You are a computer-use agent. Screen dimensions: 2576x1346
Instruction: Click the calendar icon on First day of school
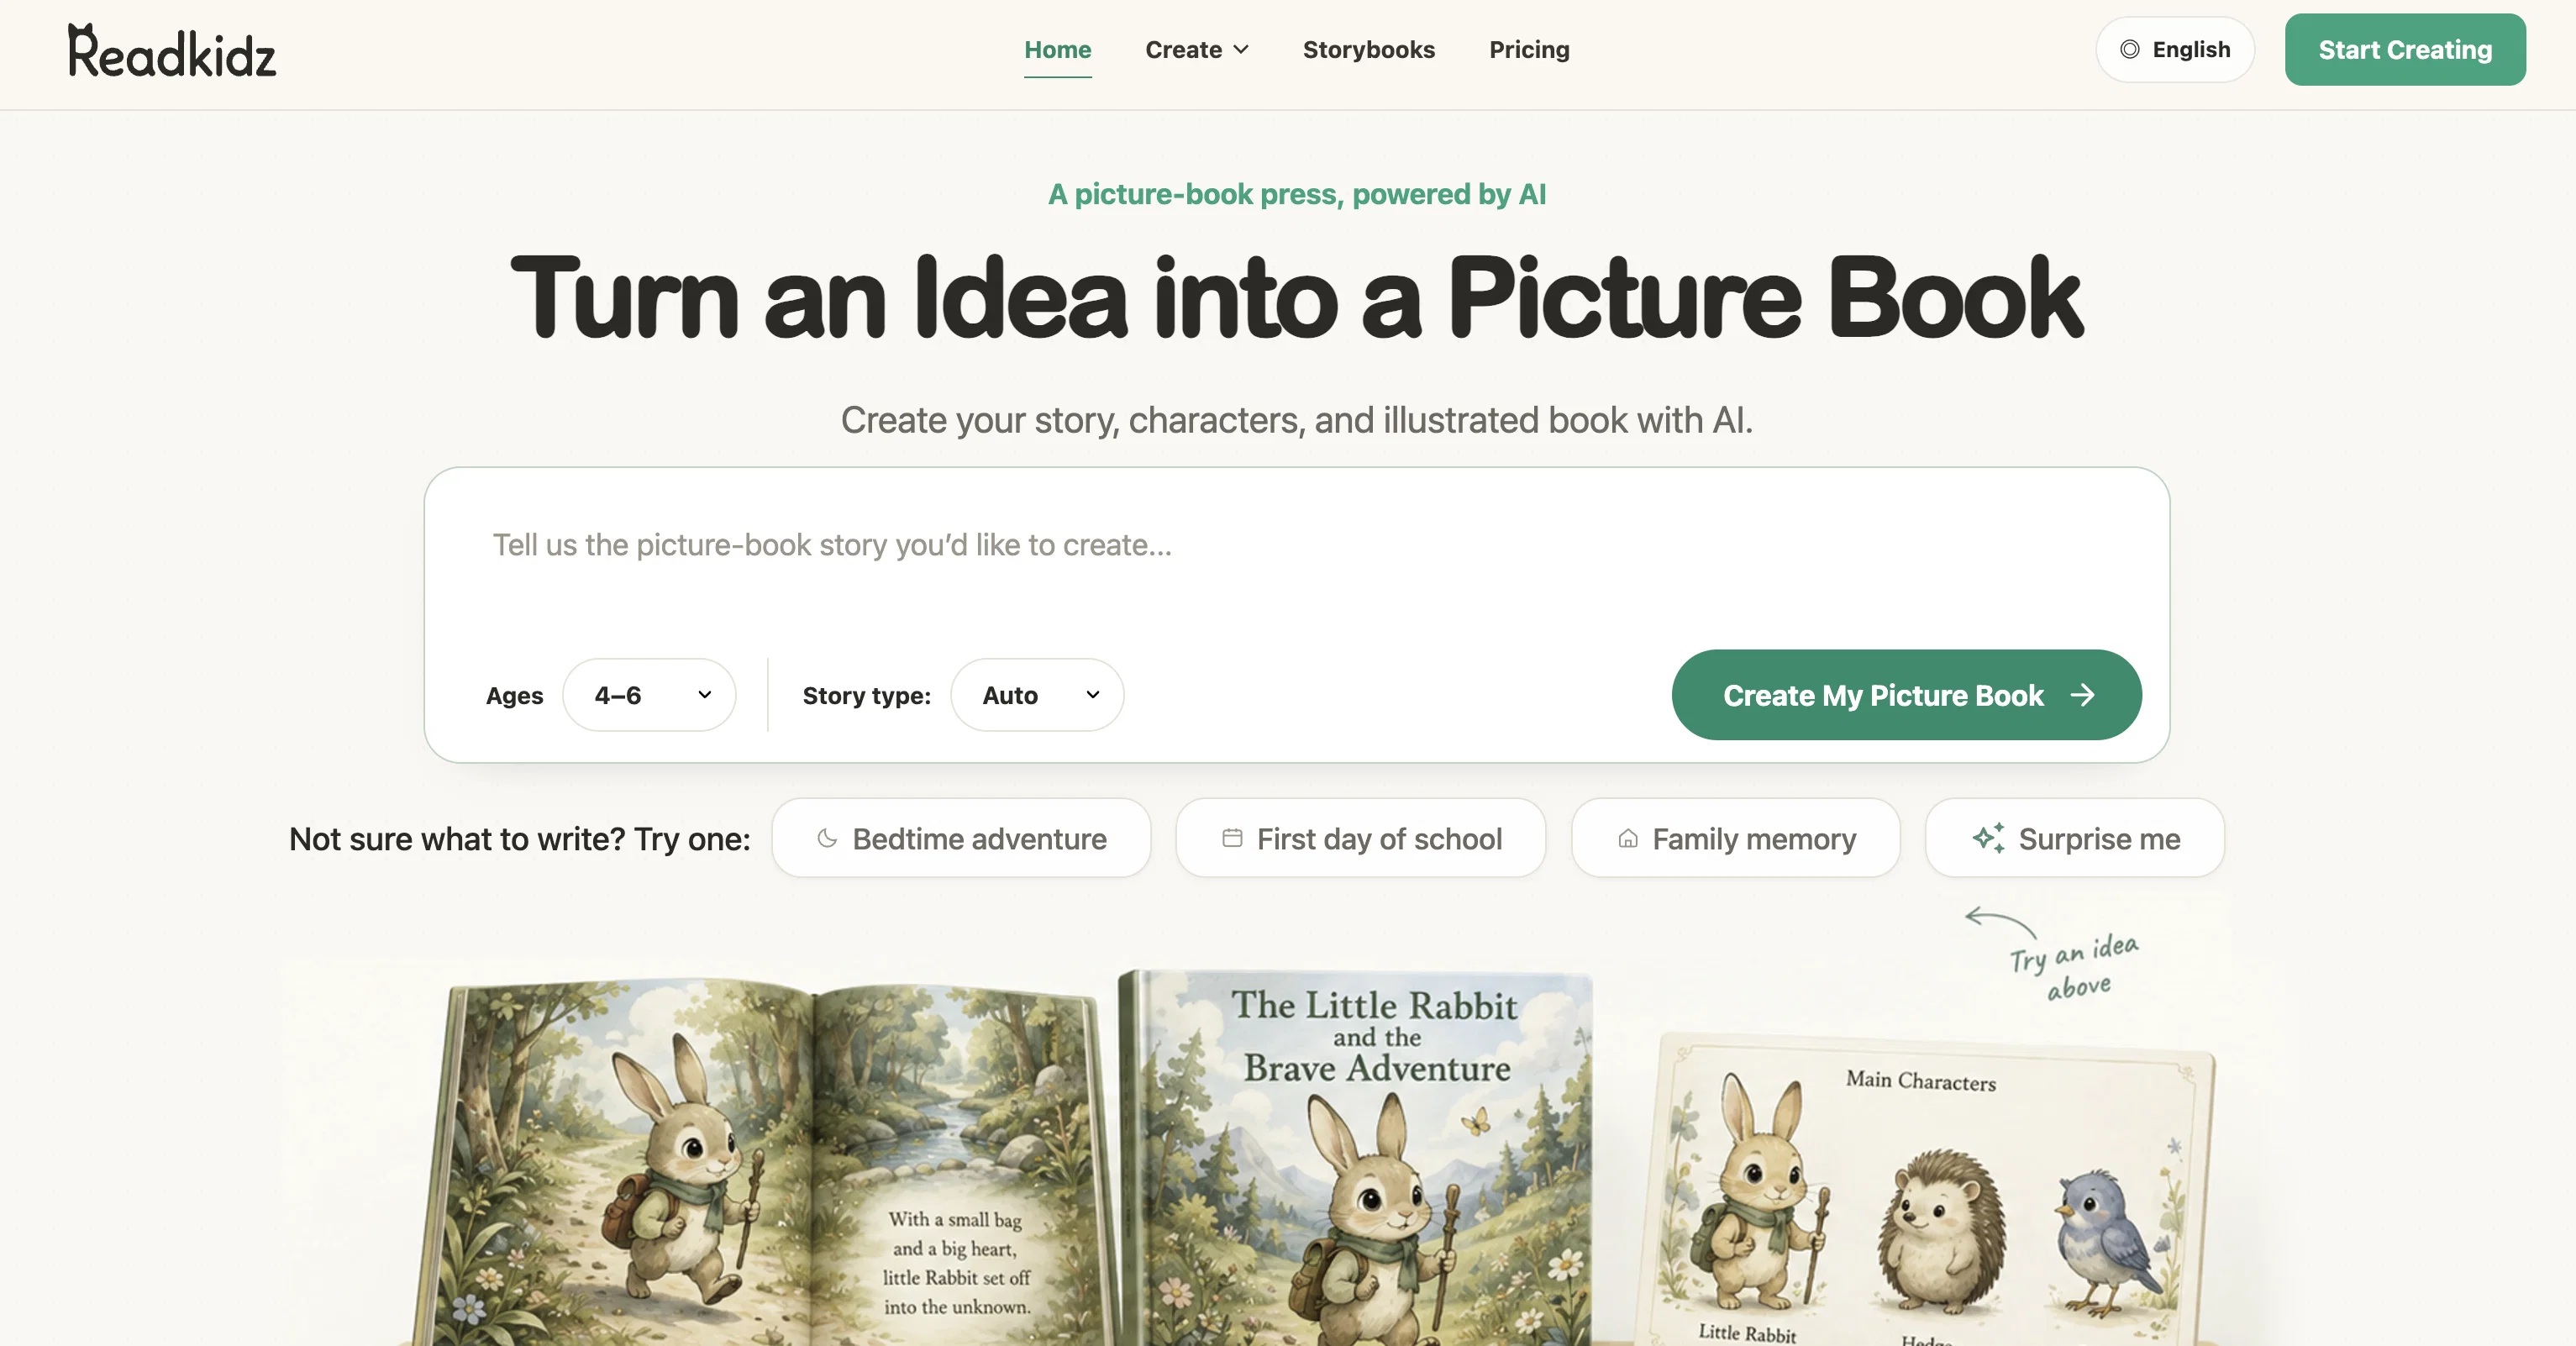click(1232, 838)
